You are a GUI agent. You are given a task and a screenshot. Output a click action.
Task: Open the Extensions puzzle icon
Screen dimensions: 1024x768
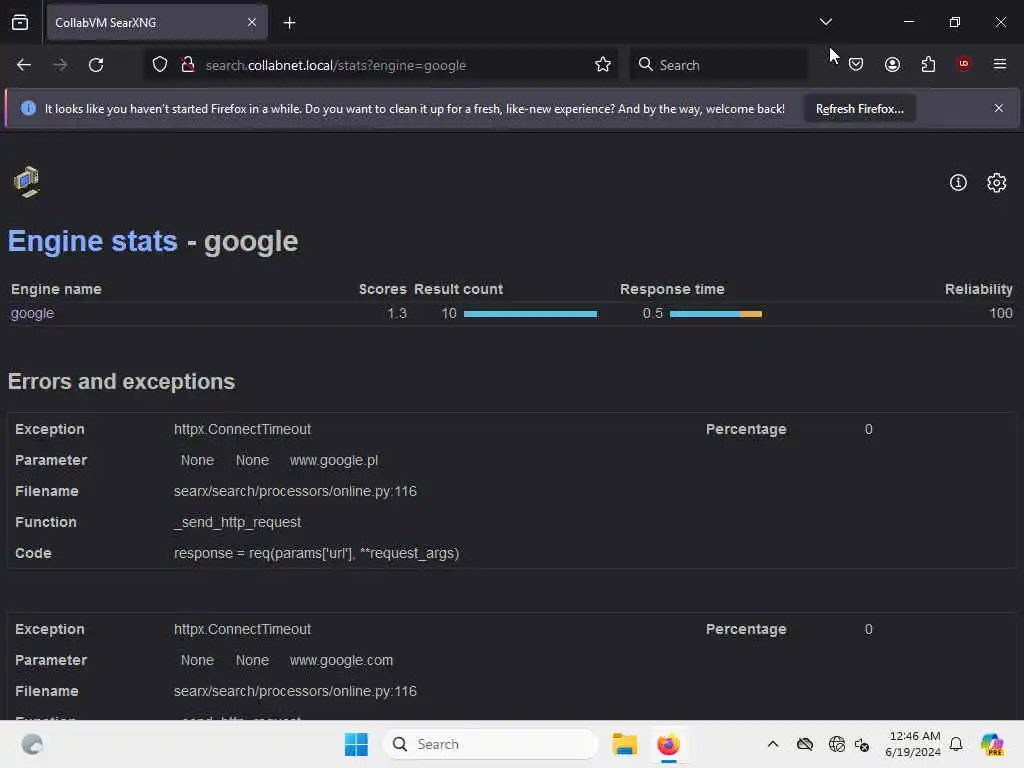click(x=928, y=64)
